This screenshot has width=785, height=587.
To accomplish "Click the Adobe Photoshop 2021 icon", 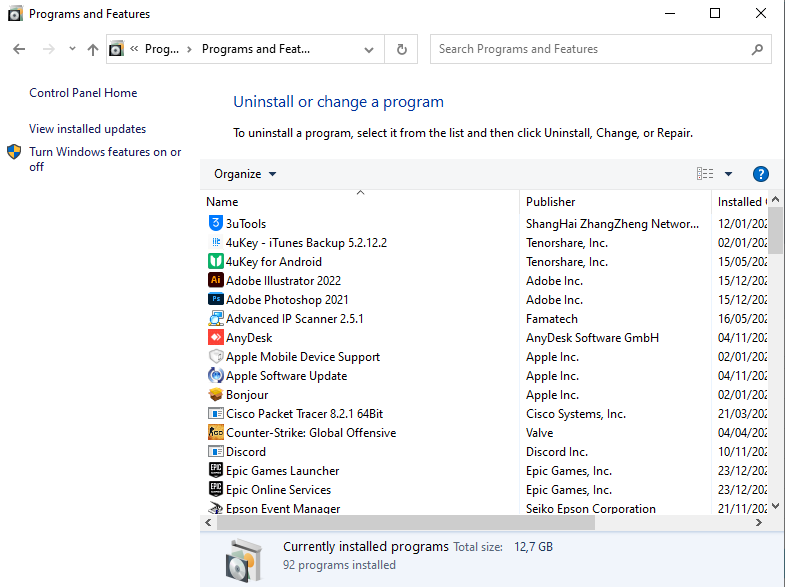I will coord(215,299).
